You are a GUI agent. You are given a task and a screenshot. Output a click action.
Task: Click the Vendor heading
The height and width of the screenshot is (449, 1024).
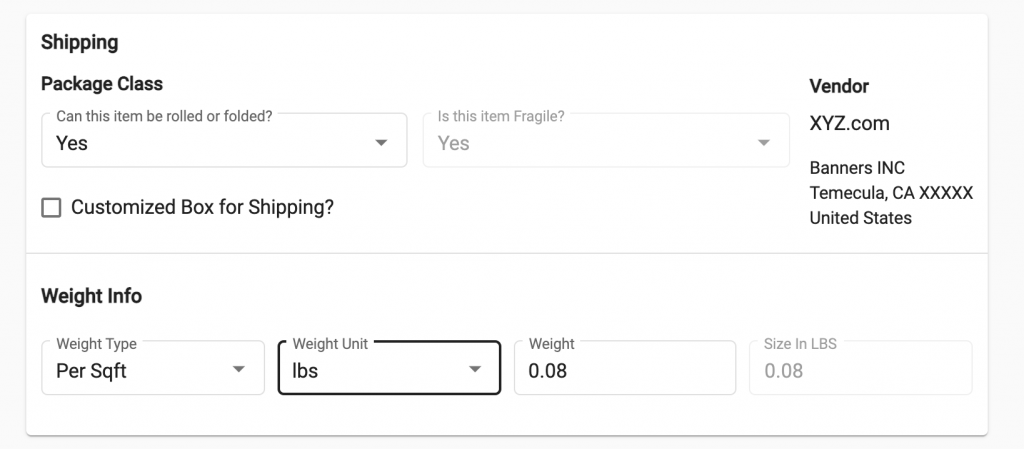click(839, 86)
